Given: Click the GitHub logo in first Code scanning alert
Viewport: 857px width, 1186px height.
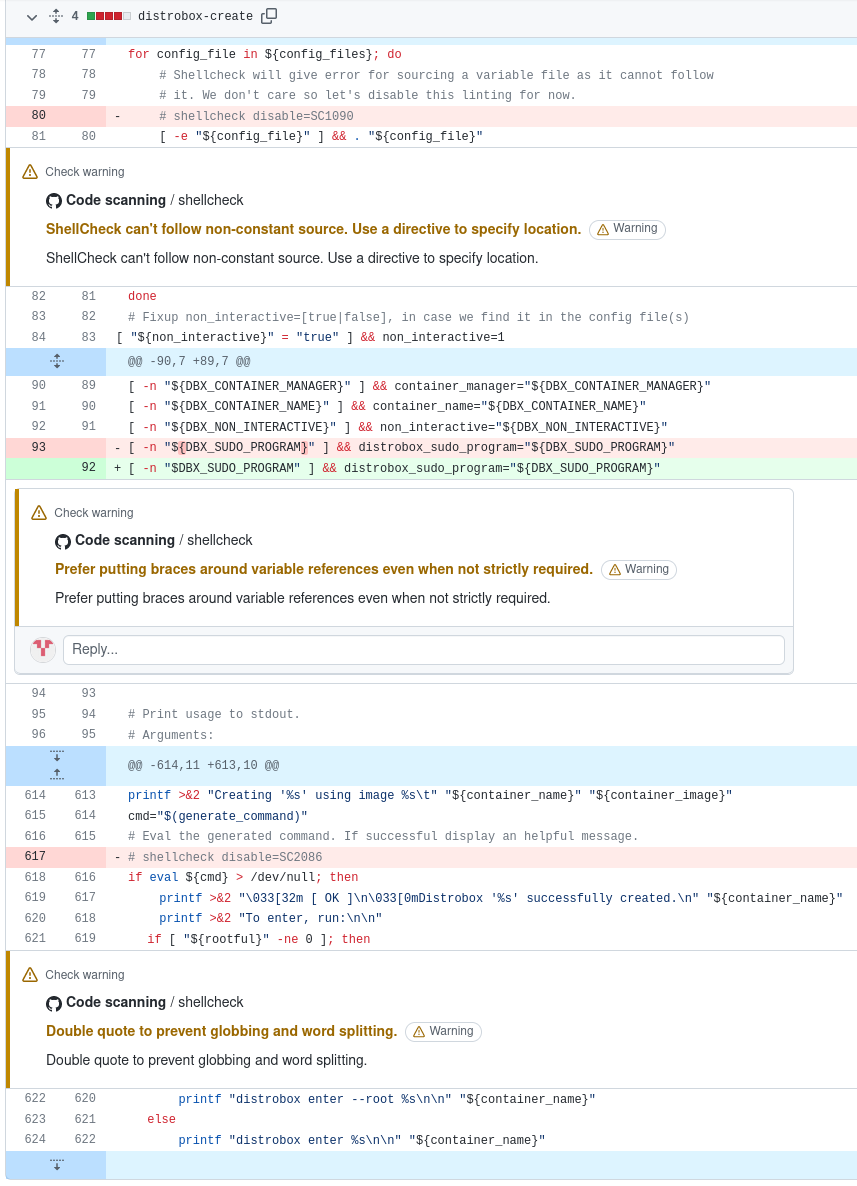Looking at the screenshot, I should pyautogui.click(x=54, y=200).
